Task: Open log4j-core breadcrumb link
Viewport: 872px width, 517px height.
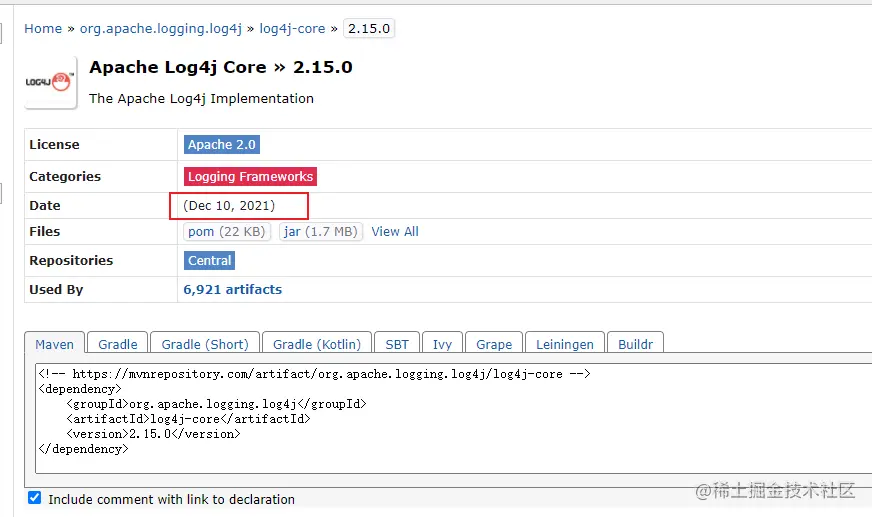Action: (x=292, y=28)
